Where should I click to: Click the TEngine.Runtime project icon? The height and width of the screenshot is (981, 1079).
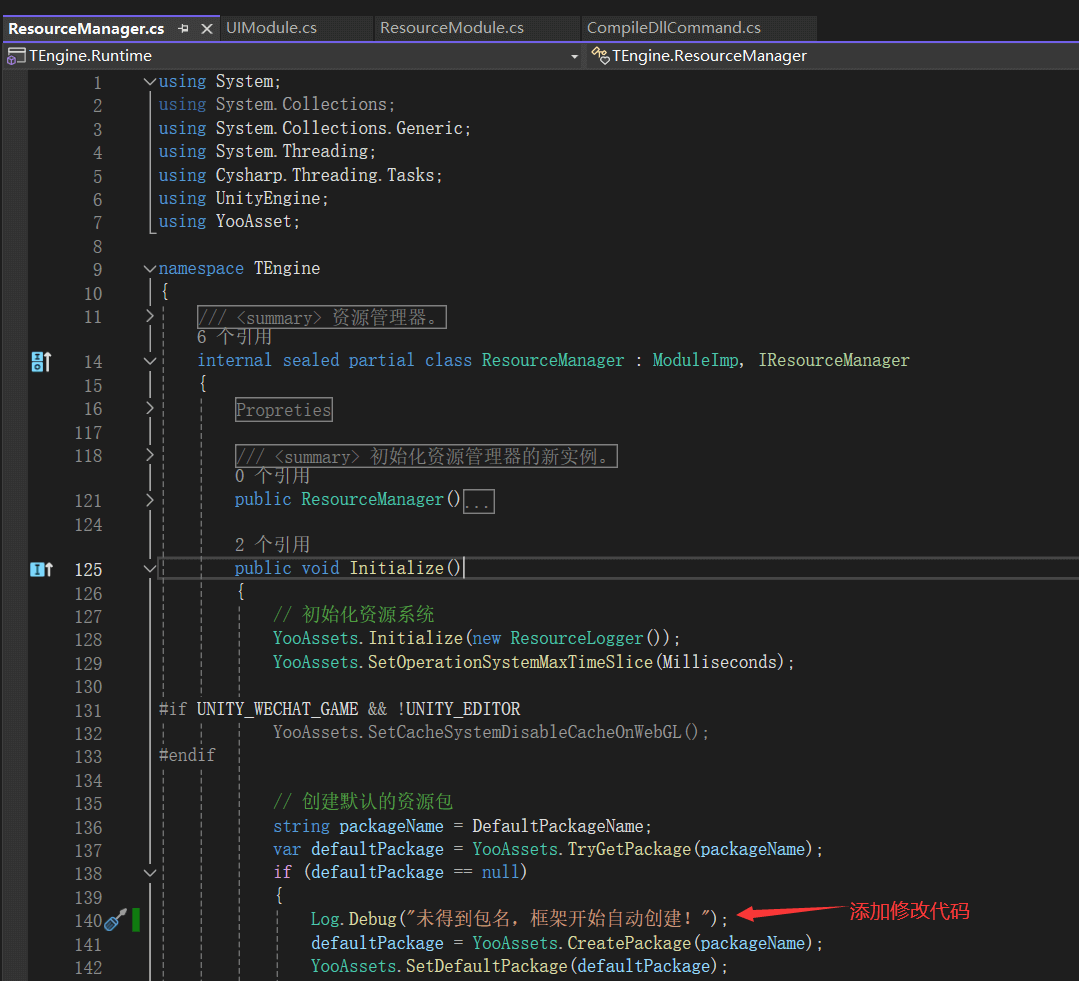pos(16,56)
